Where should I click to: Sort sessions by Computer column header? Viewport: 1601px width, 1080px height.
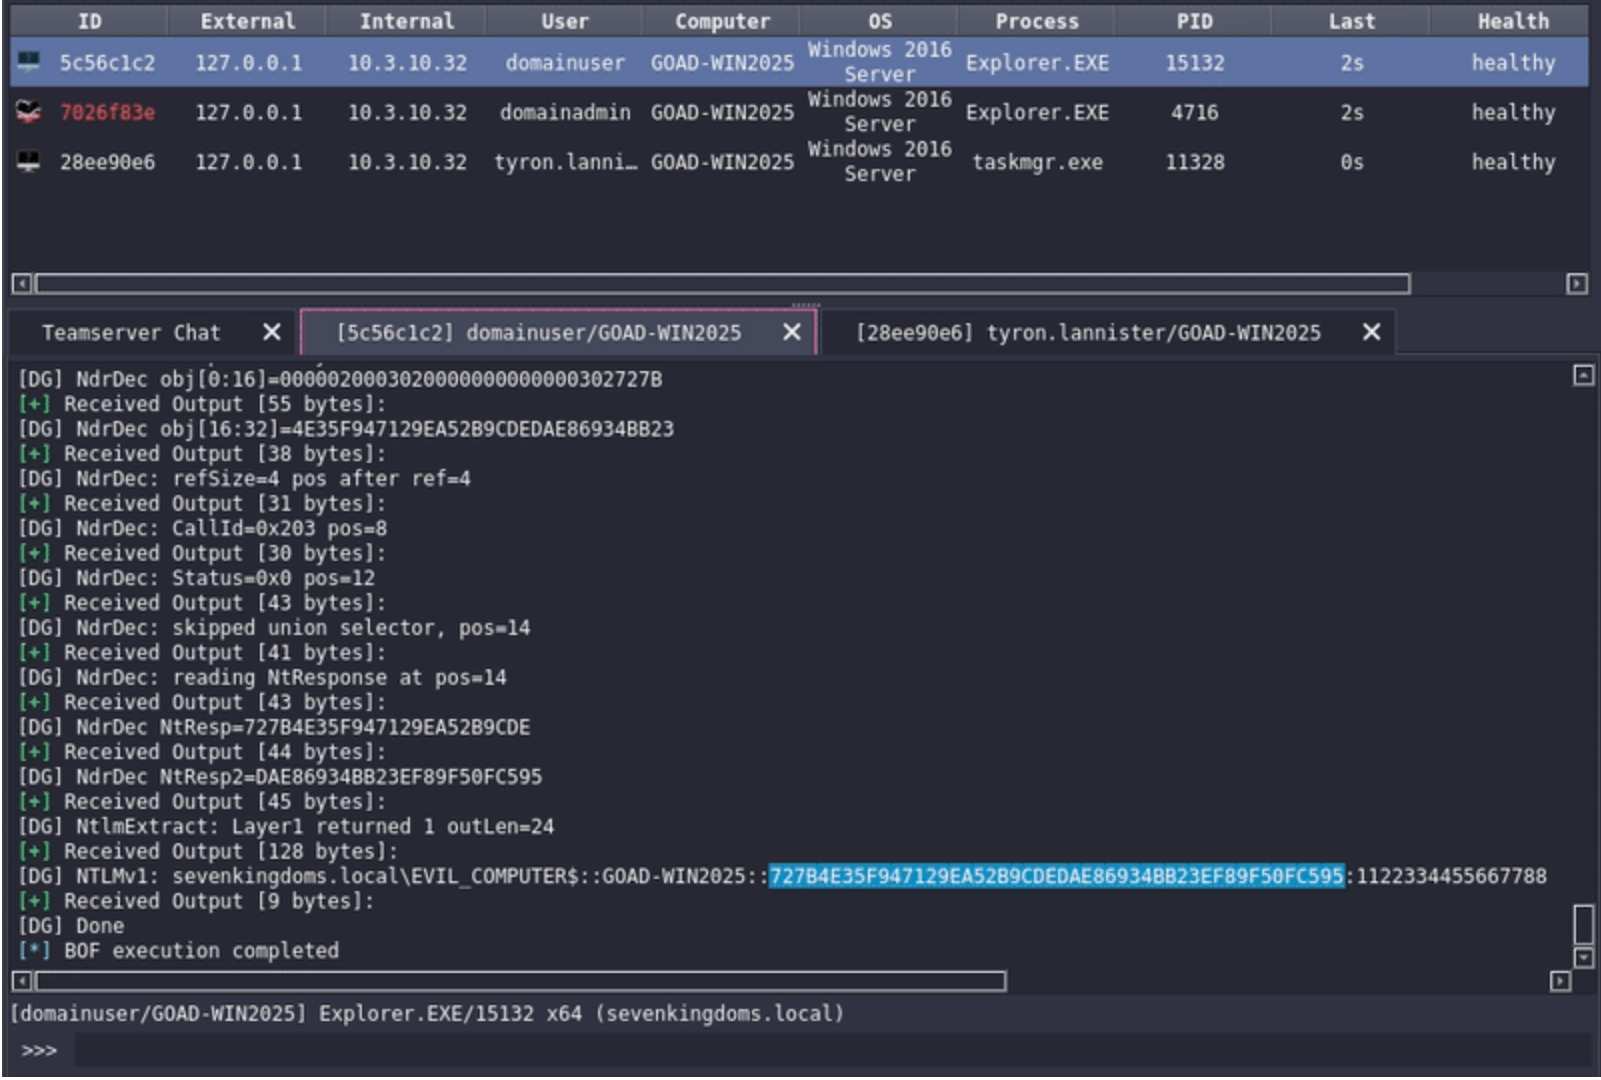click(x=722, y=21)
